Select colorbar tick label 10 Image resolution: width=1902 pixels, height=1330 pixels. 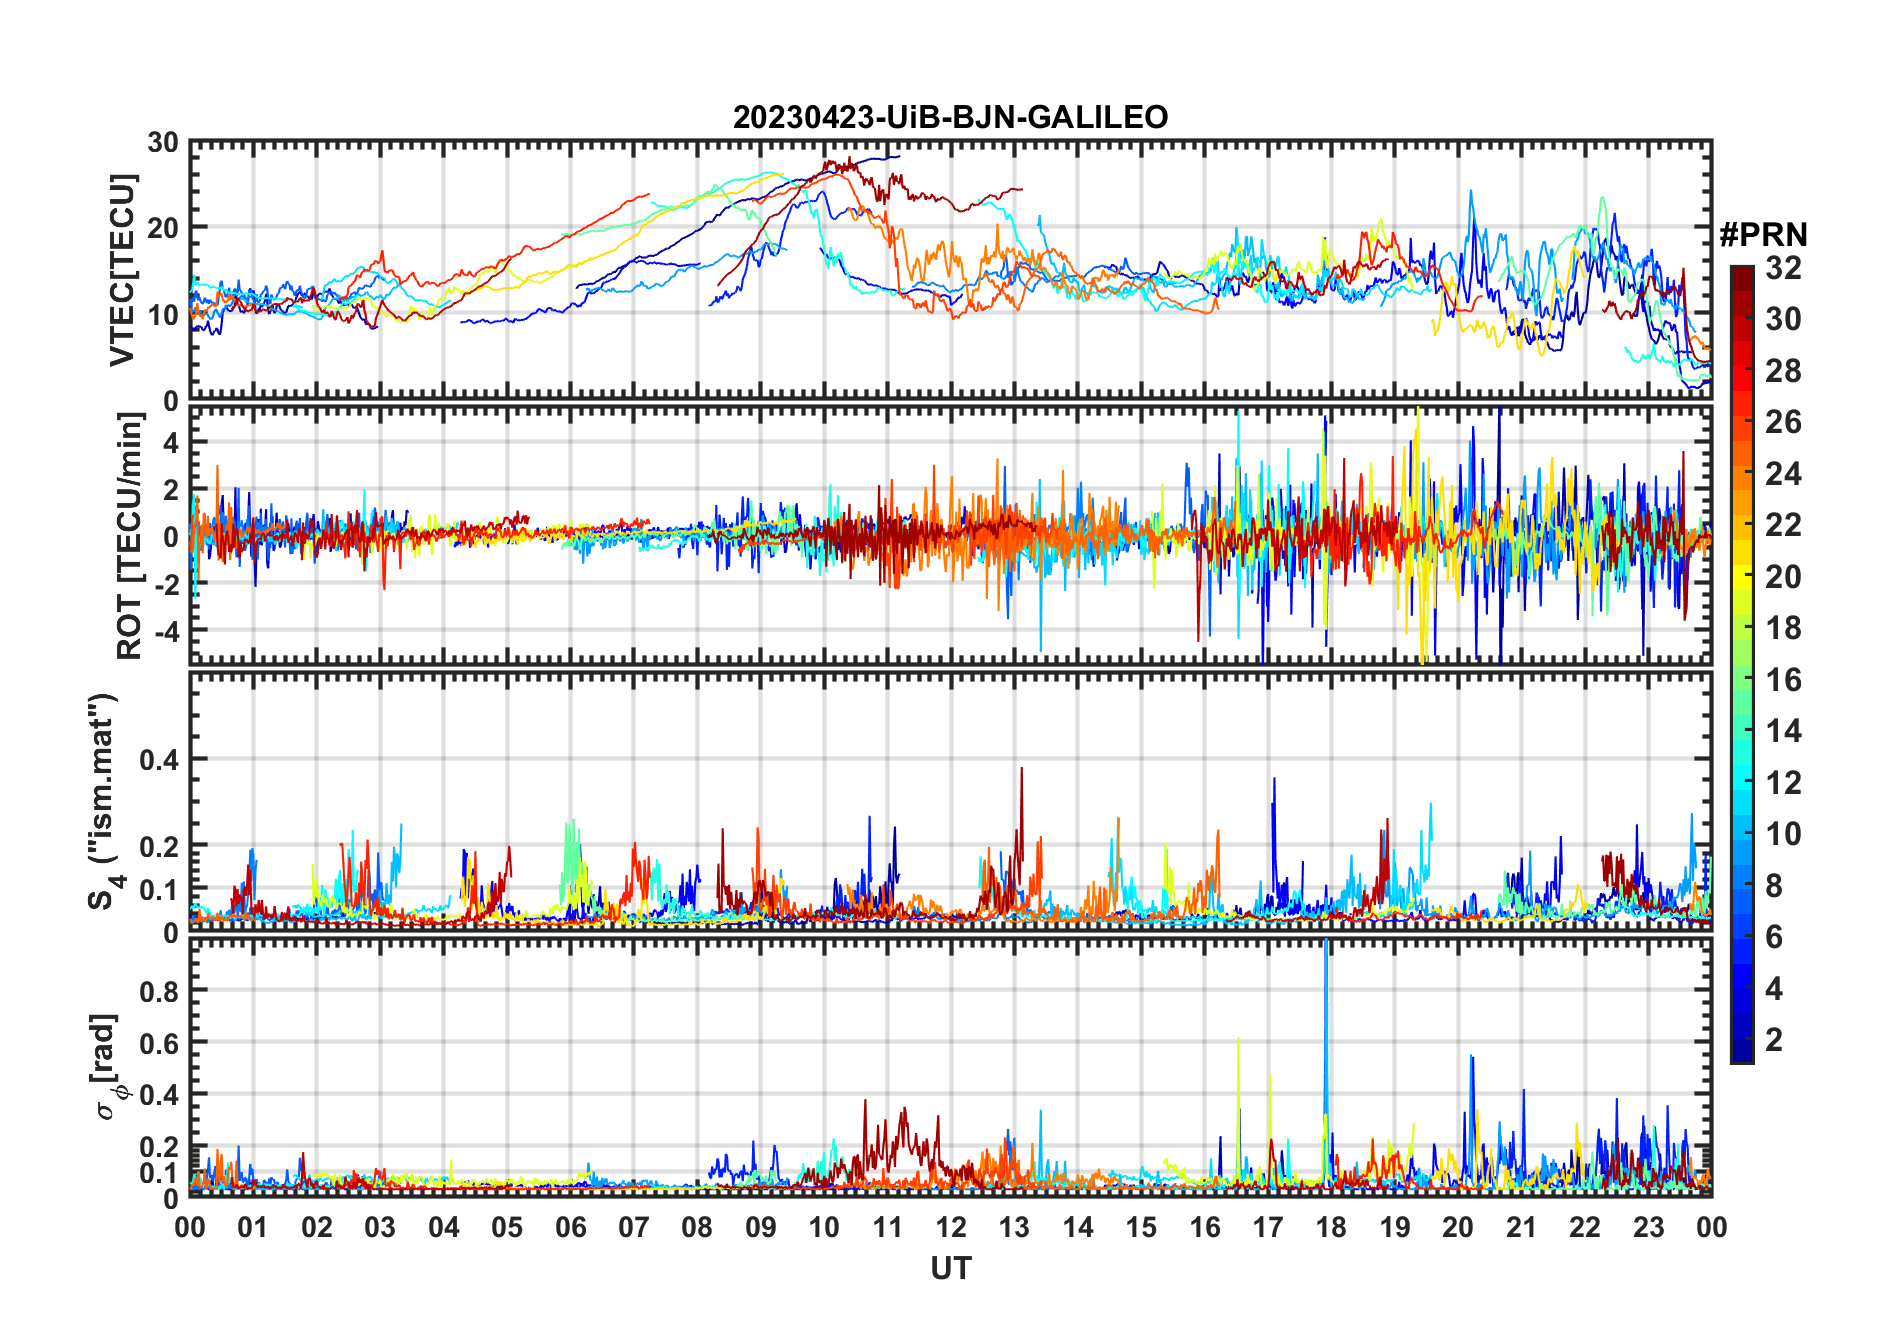coord(1783,833)
